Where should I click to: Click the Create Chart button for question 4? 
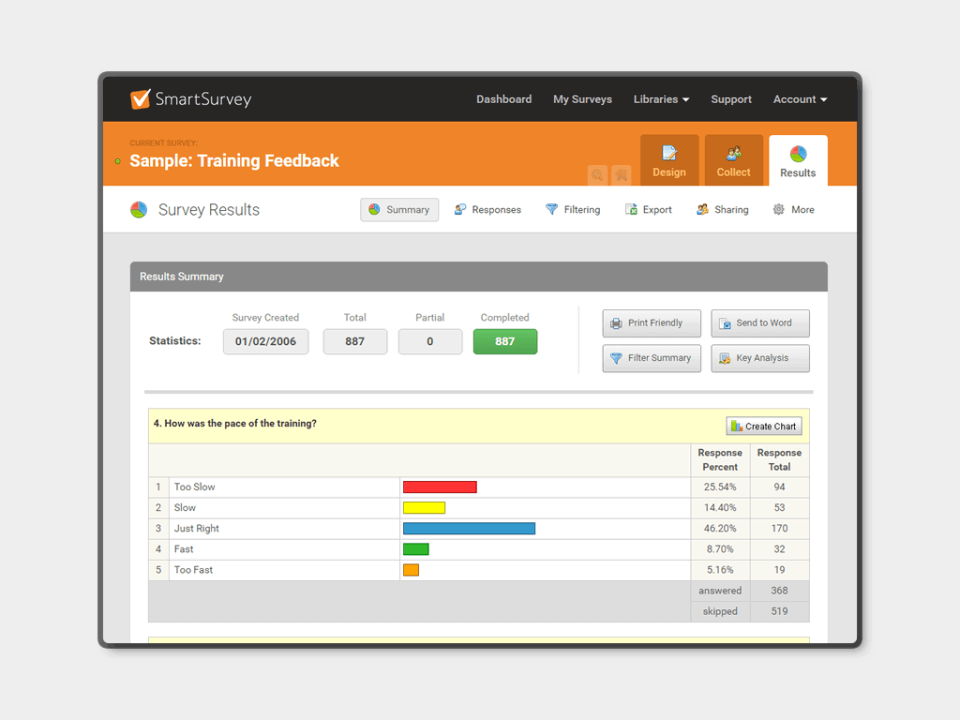click(x=764, y=425)
